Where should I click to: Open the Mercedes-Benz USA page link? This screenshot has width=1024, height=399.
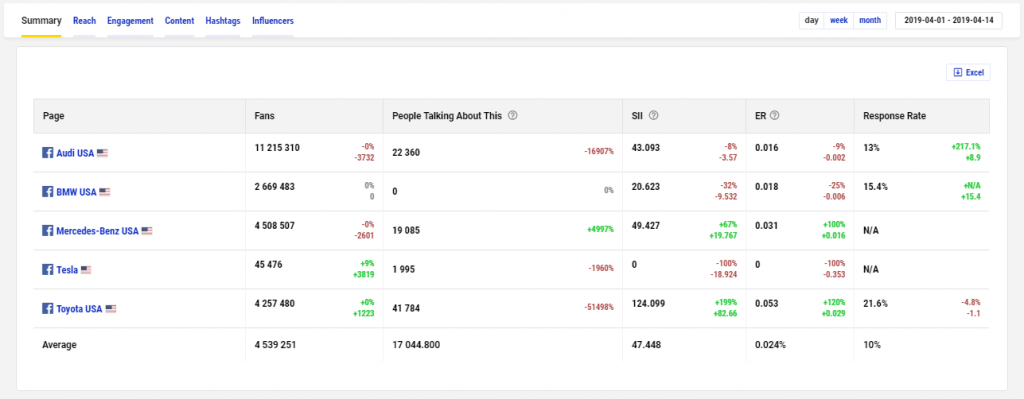pos(98,231)
